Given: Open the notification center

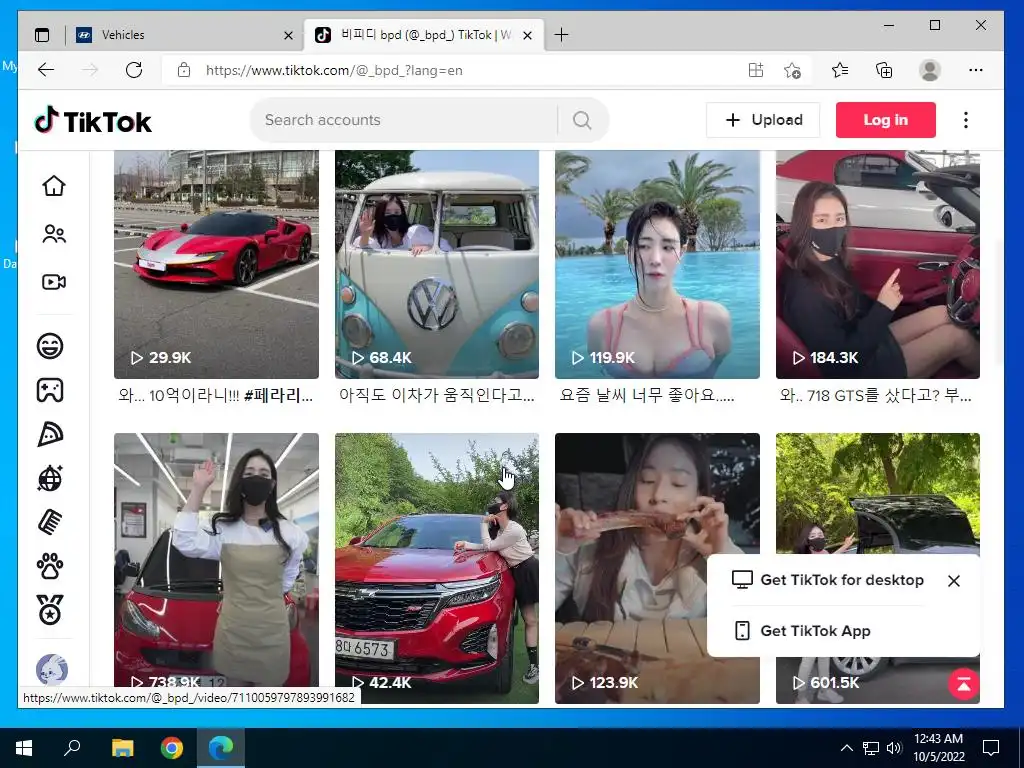Looking at the screenshot, I should click(x=991, y=748).
